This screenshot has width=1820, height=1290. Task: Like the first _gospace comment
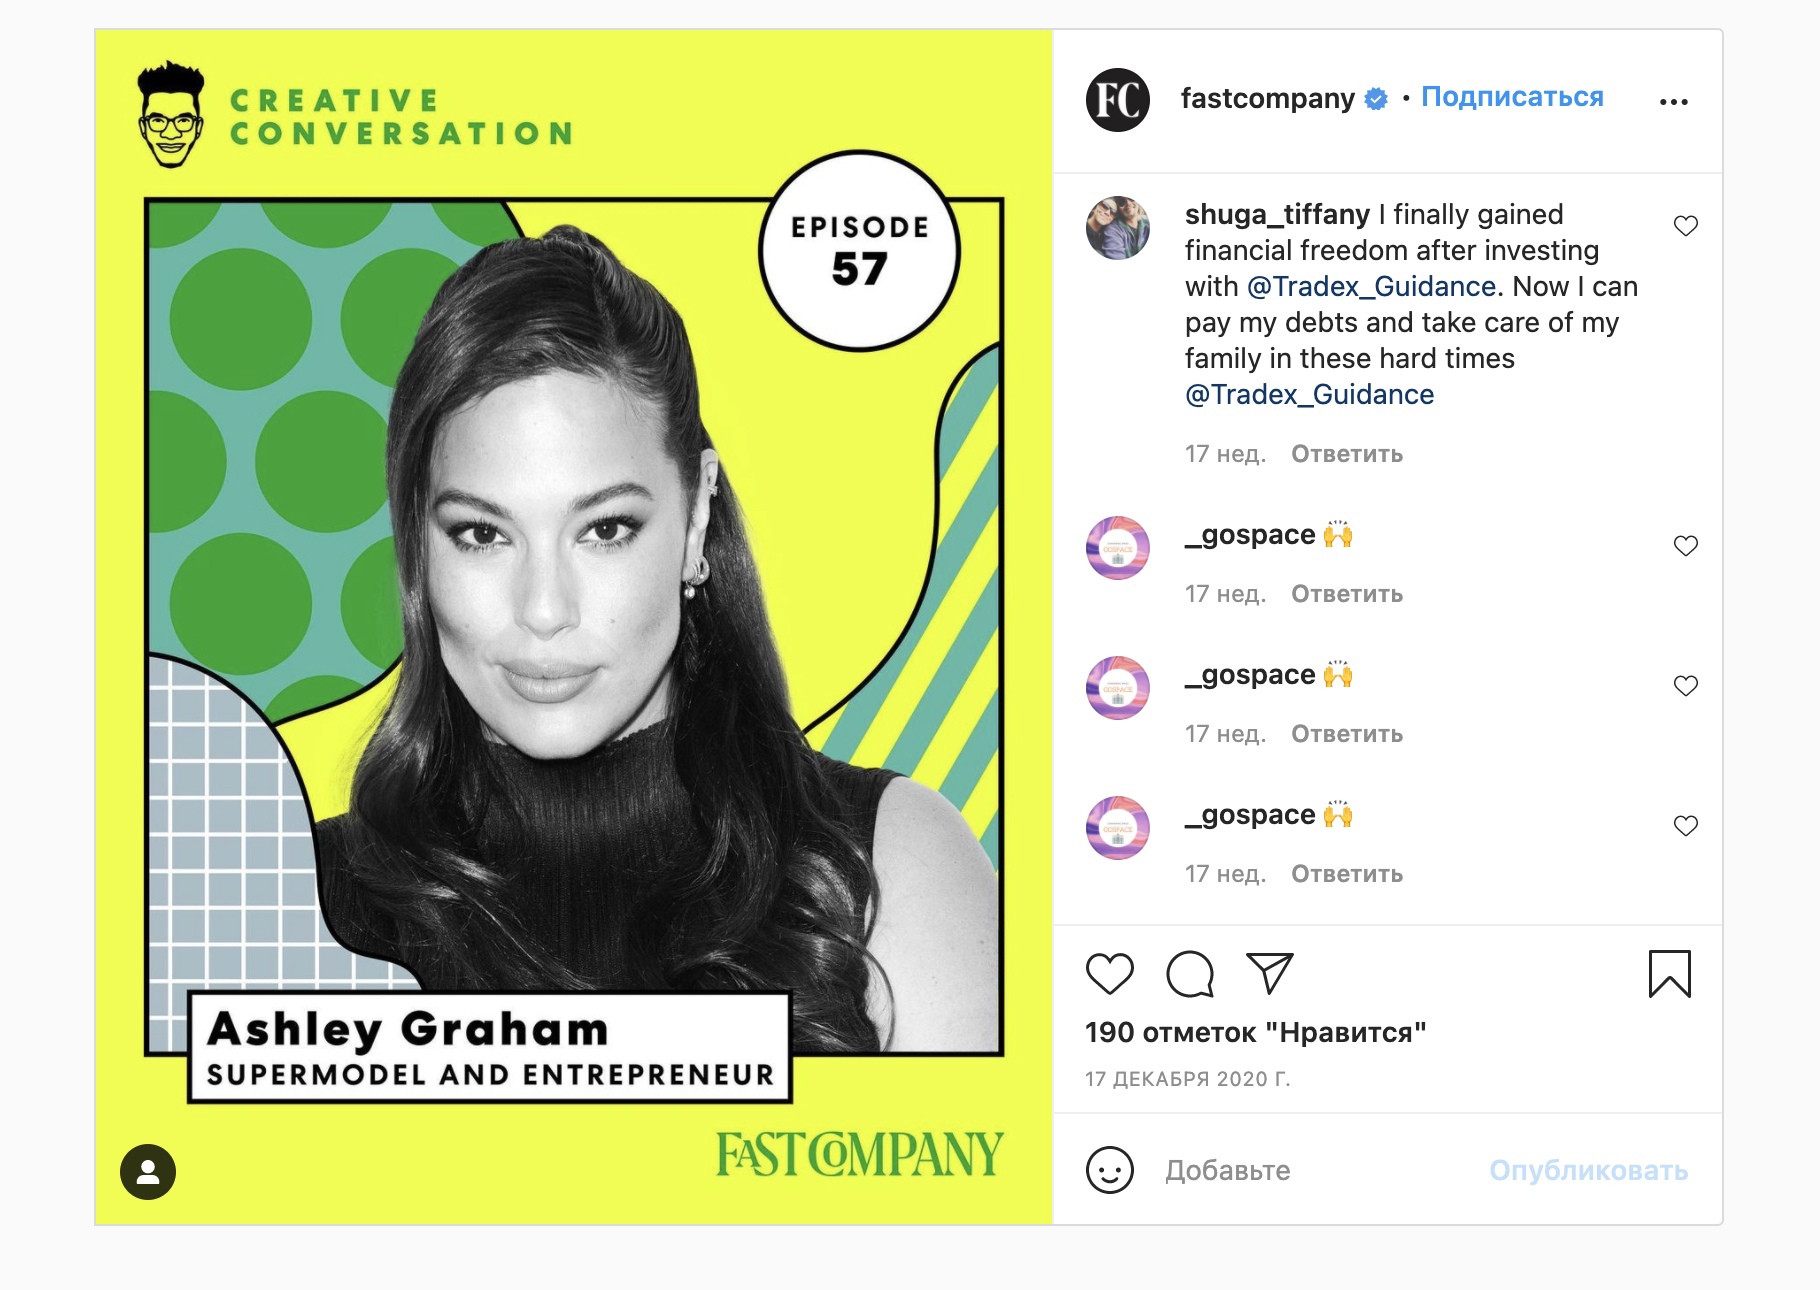click(1686, 546)
